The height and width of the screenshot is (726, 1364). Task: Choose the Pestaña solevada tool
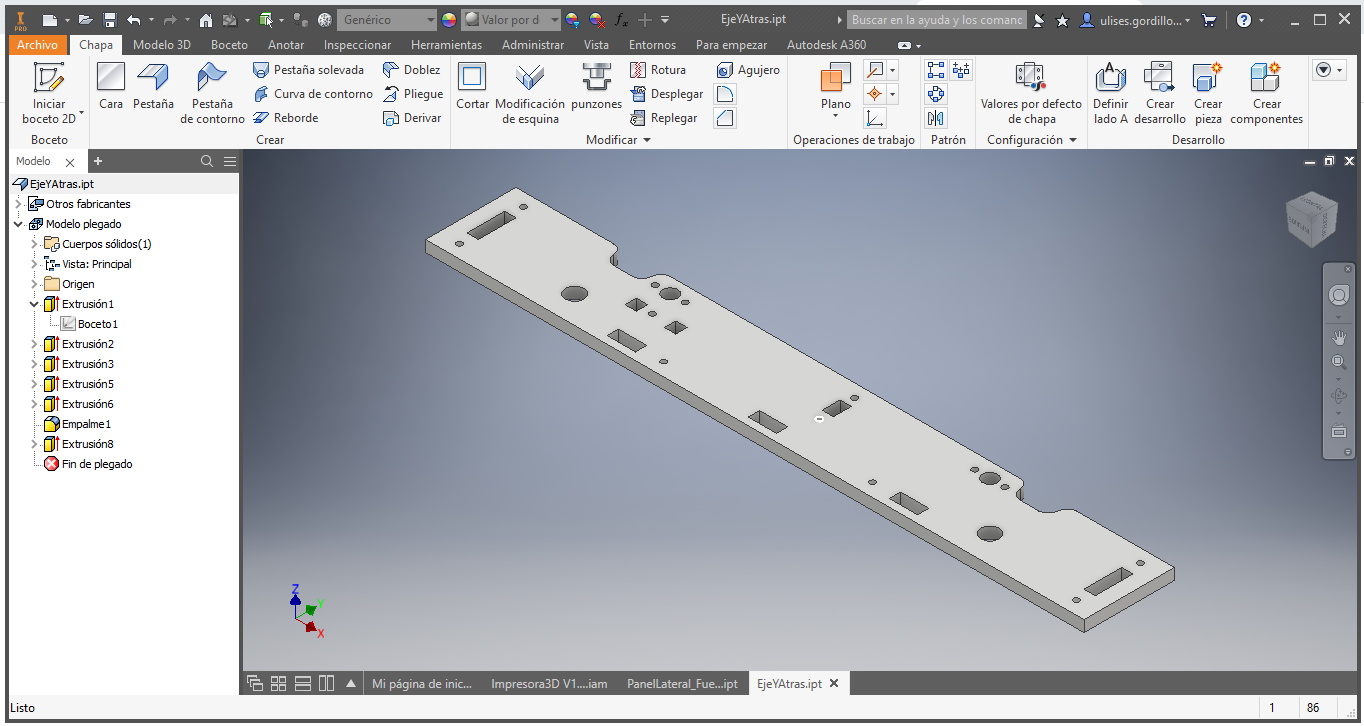[308, 70]
